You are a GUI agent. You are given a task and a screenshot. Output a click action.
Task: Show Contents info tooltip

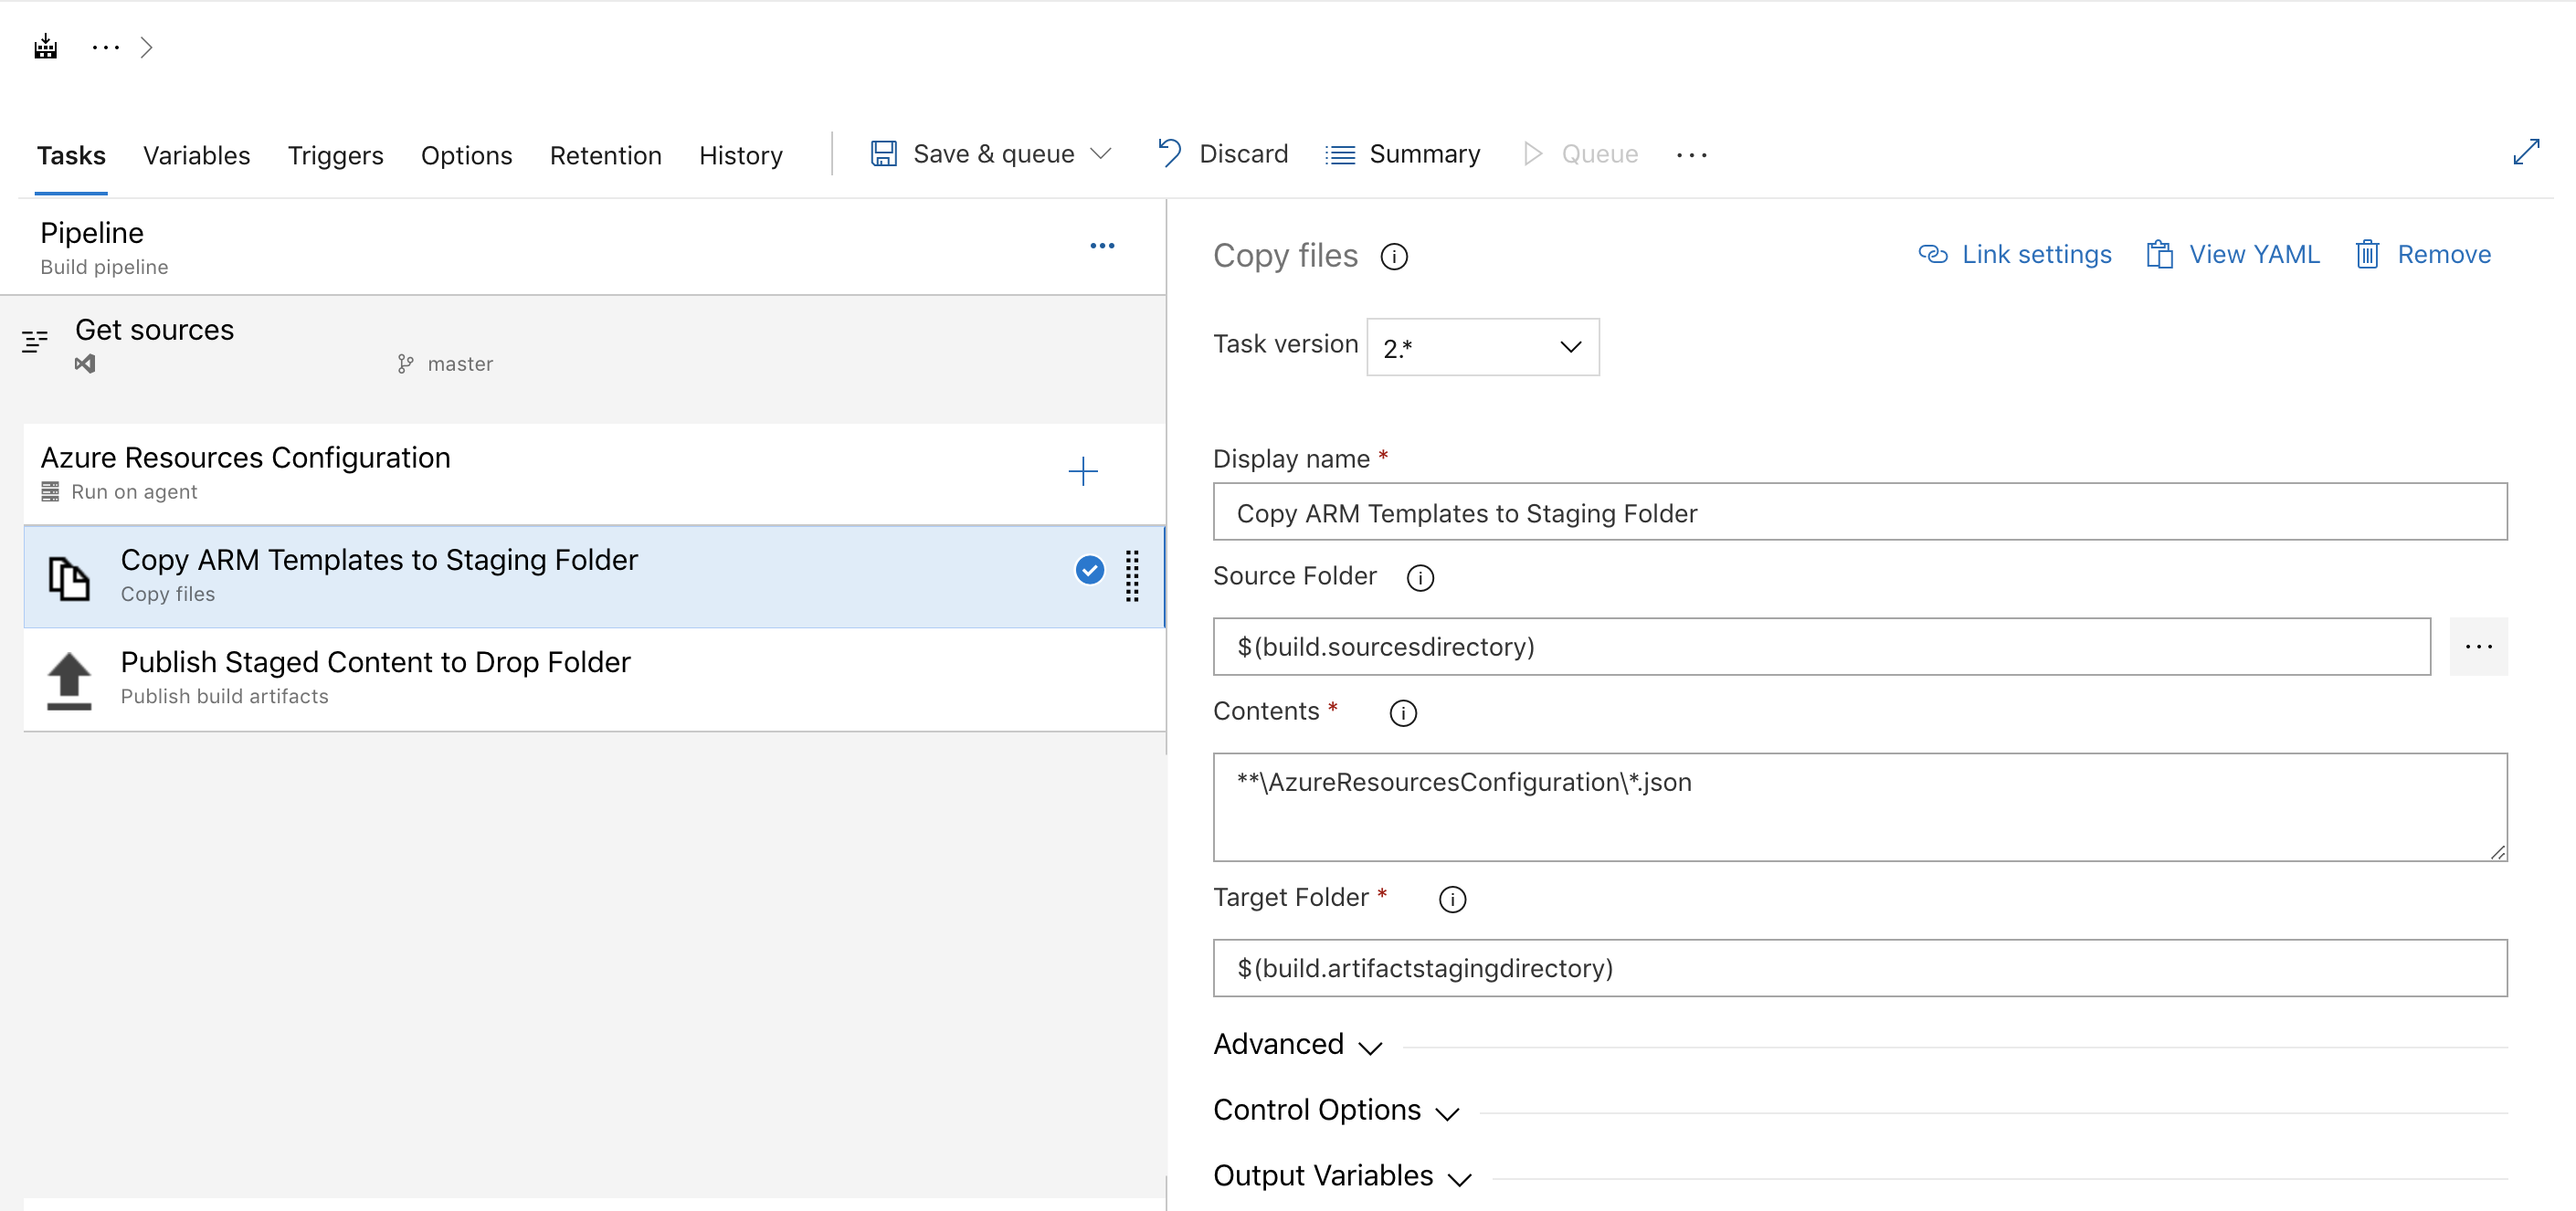(x=1403, y=713)
